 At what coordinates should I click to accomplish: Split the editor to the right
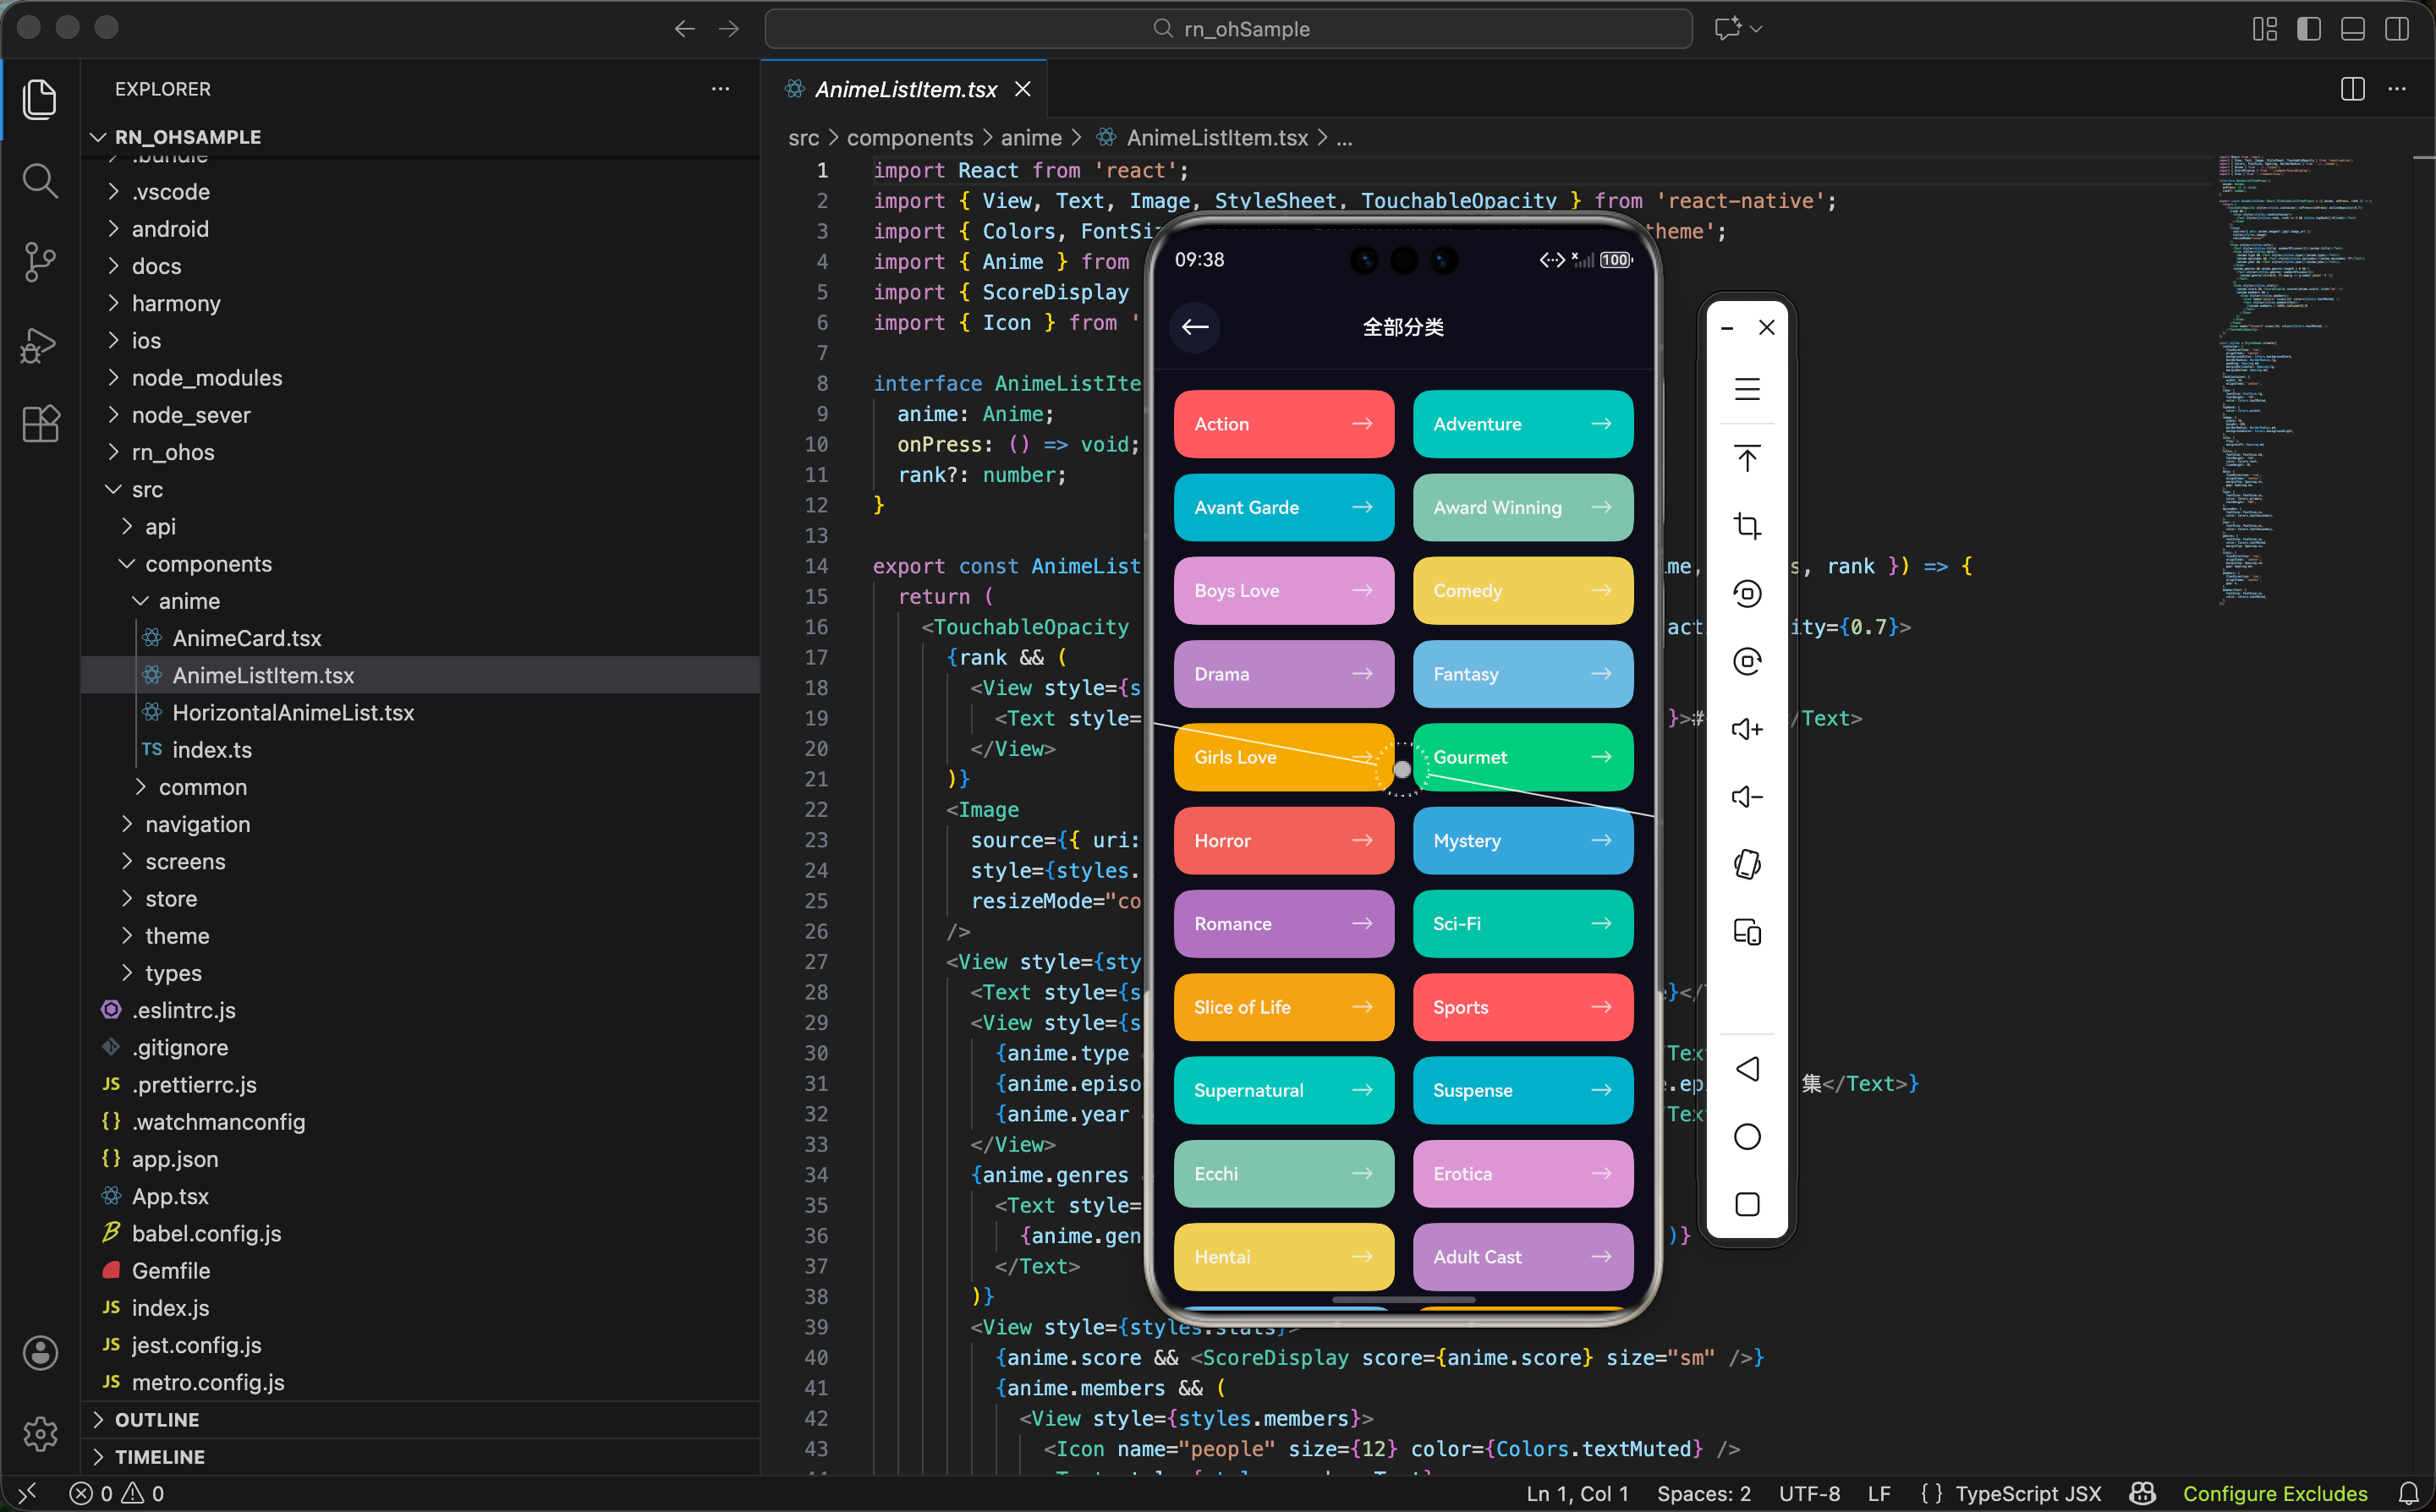[x=2352, y=89]
